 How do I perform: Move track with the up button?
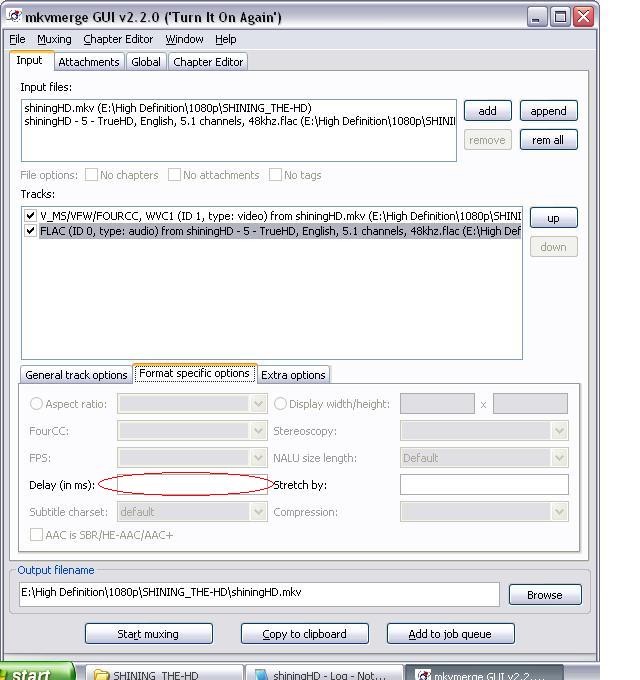(553, 218)
